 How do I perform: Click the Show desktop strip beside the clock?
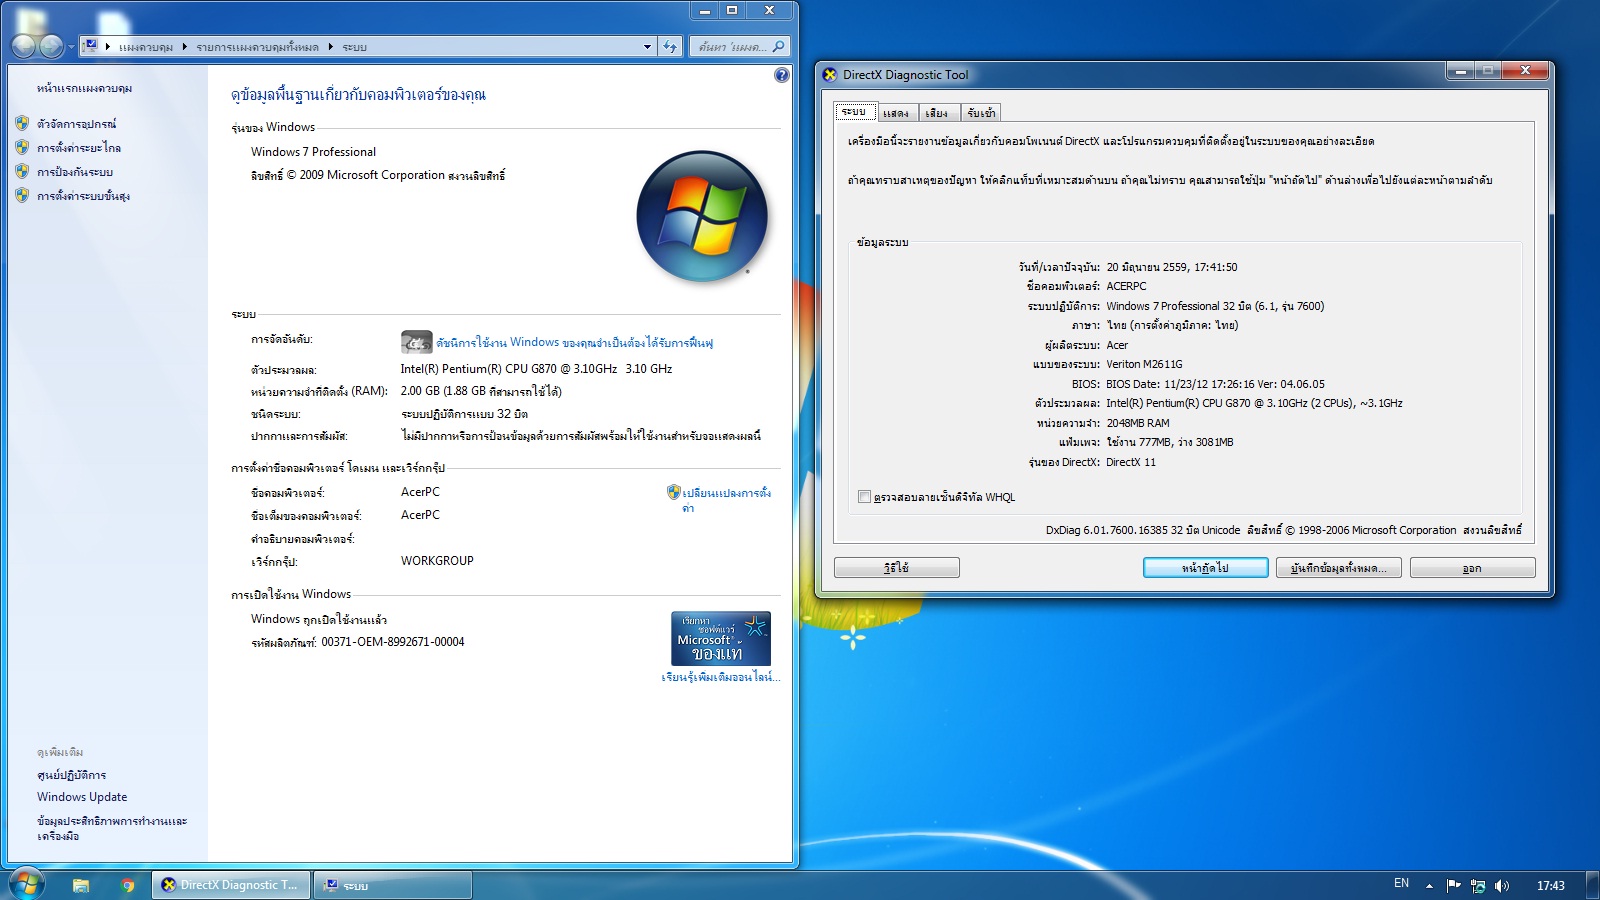pyautogui.click(x=1592, y=886)
